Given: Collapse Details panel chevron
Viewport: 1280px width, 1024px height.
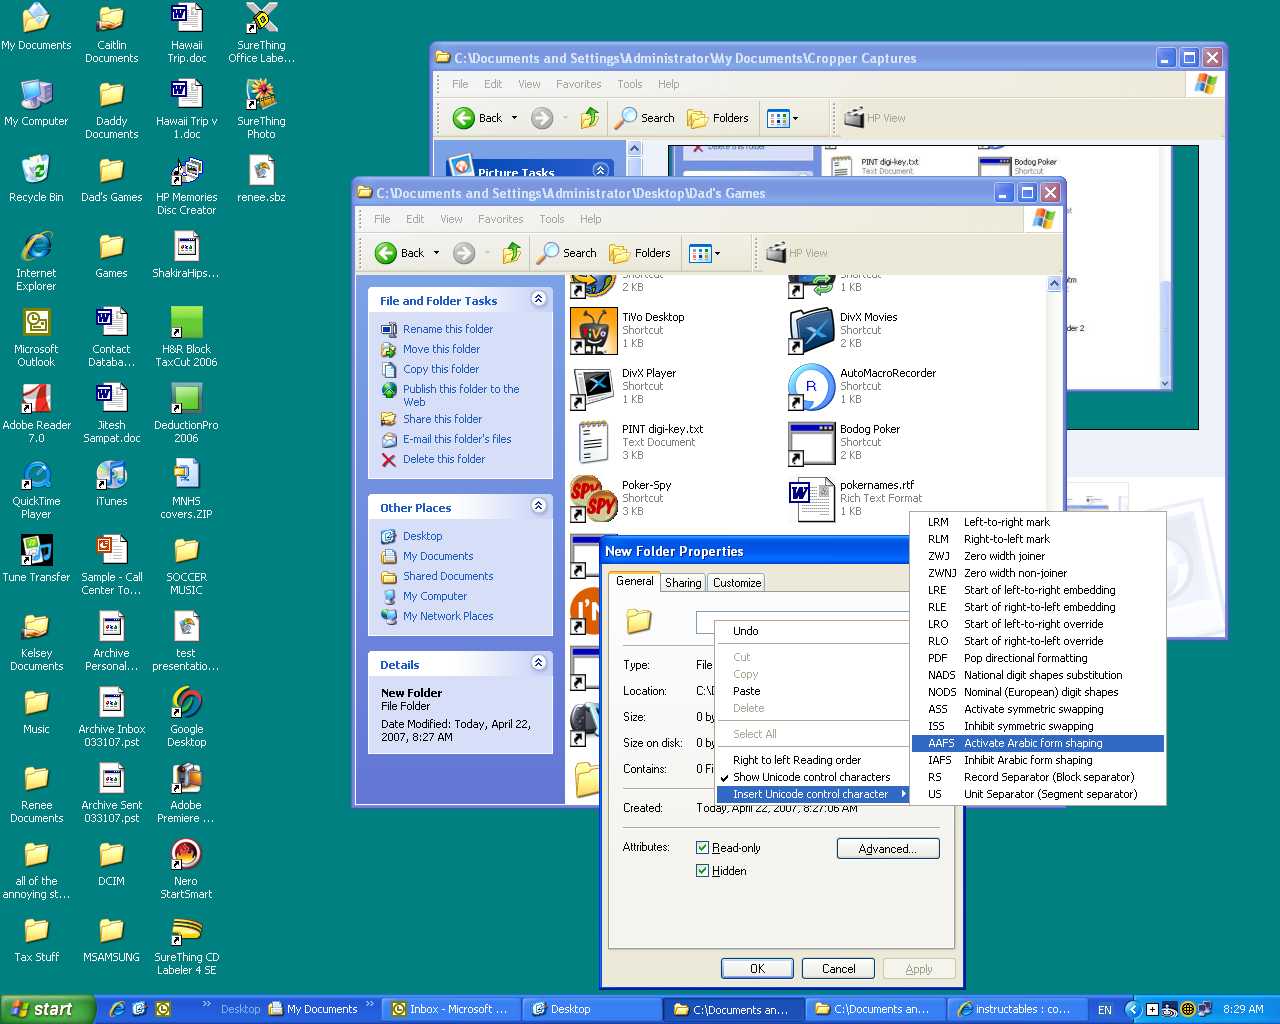Looking at the screenshot, I should pos(539,663).
